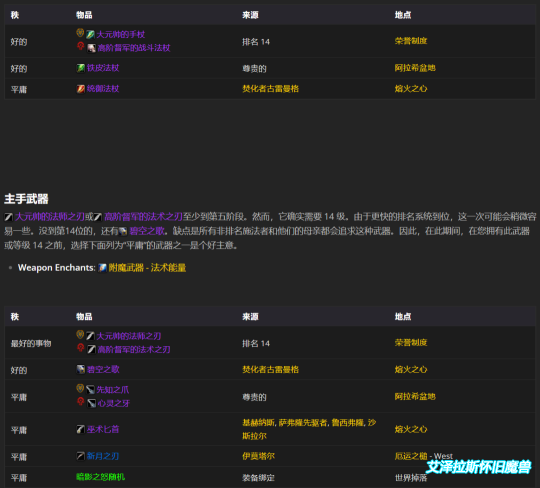Open the 伊奥塔尔 source link

click(x=258, y=456)
